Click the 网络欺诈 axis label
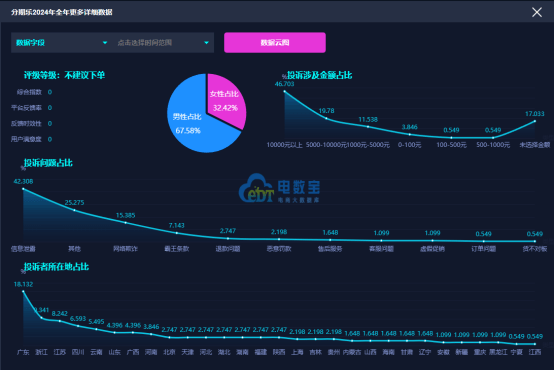 tap(125, 249)
